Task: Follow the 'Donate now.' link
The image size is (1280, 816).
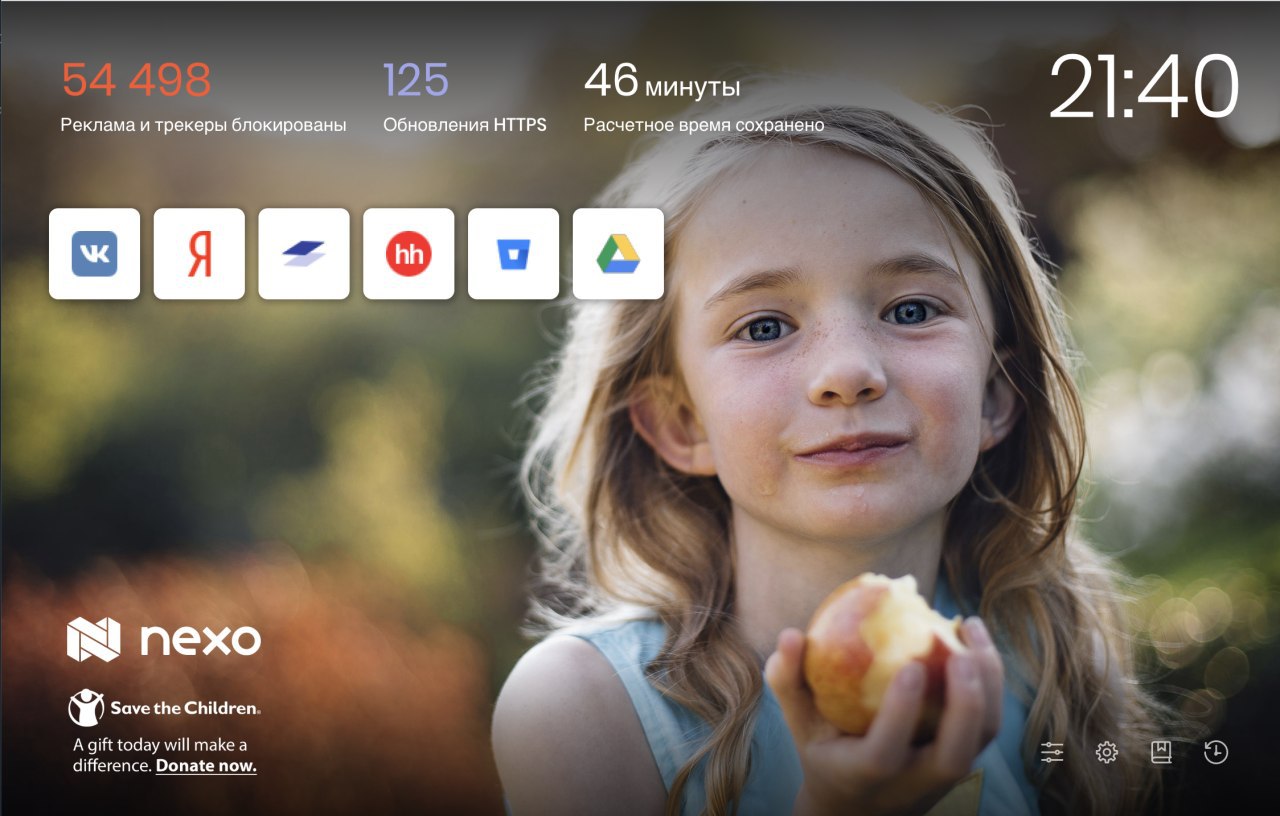Action: point(206,766)
